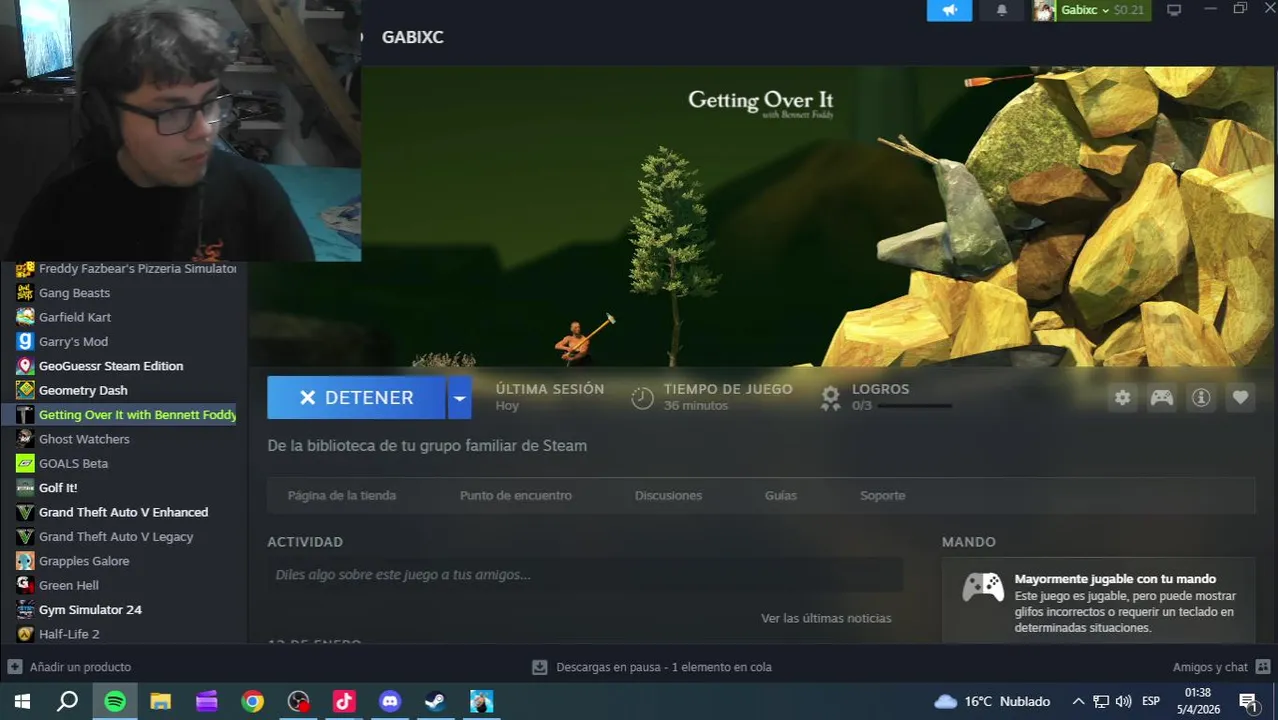Click the TIEMPO DE JUEGO clock icon
Viewport: 1278px width, 720px height.
pos(642,397)
